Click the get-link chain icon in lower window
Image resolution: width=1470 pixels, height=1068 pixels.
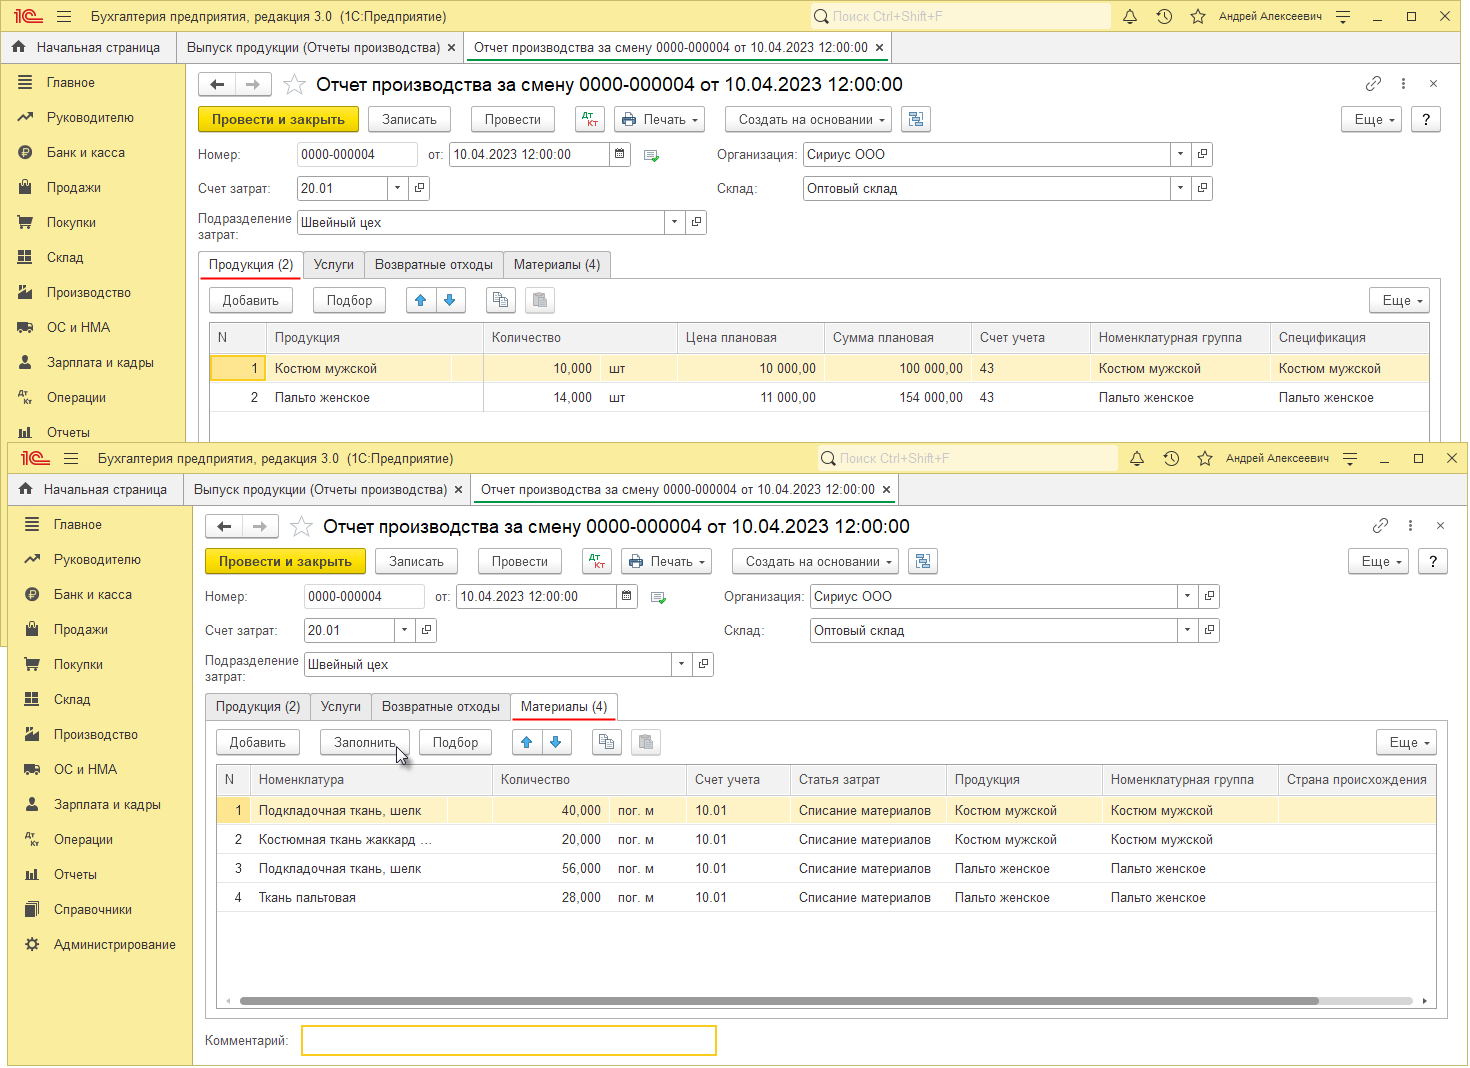[x=1380, y=526]
